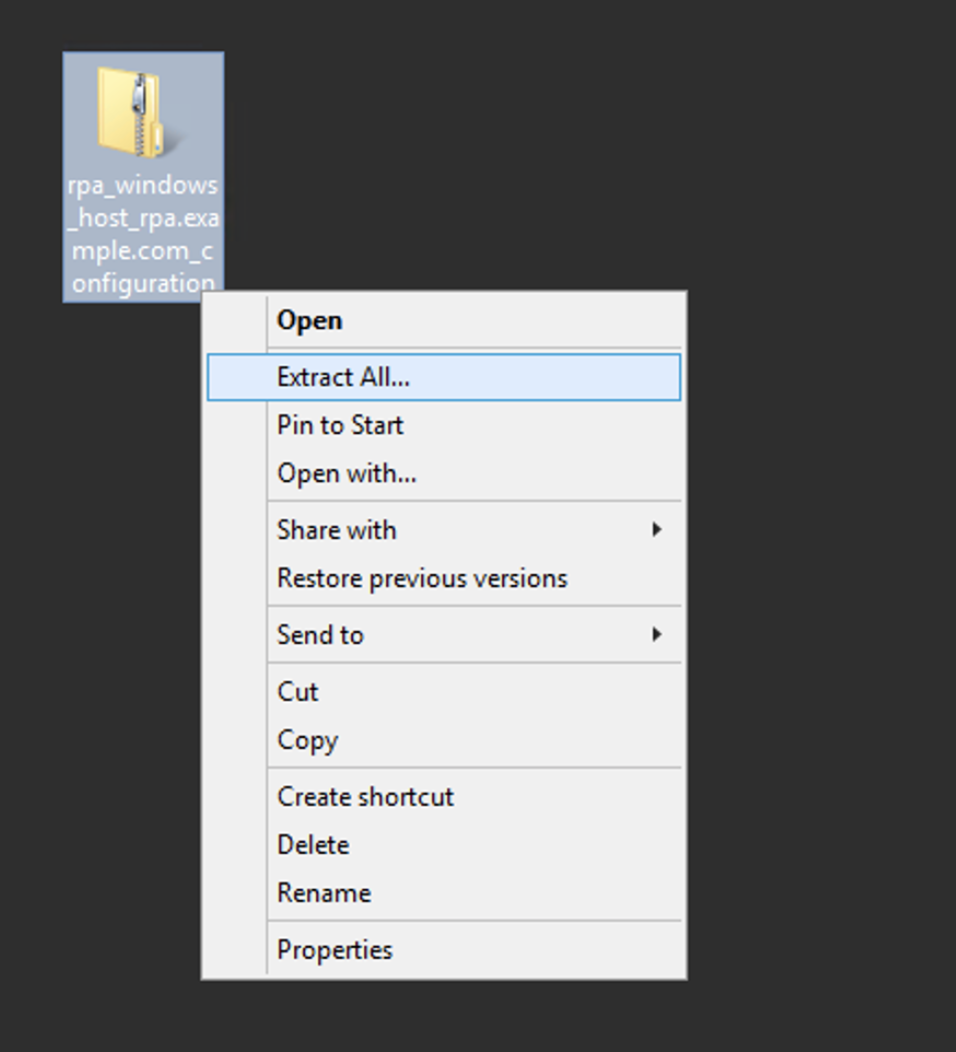Pin the archive using Pin to Start

coord(443,425)
